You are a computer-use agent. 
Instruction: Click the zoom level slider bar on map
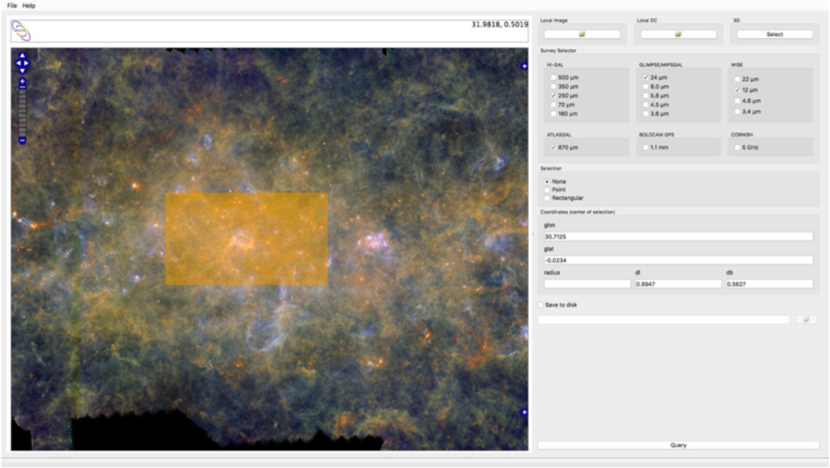click(x=22, y=111)
